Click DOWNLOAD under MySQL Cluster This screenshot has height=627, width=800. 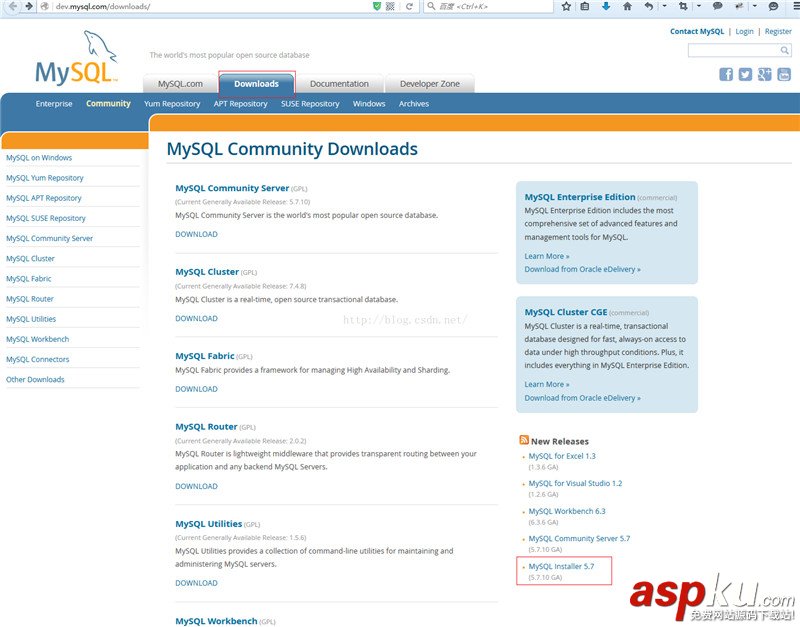tap(196, 318)
